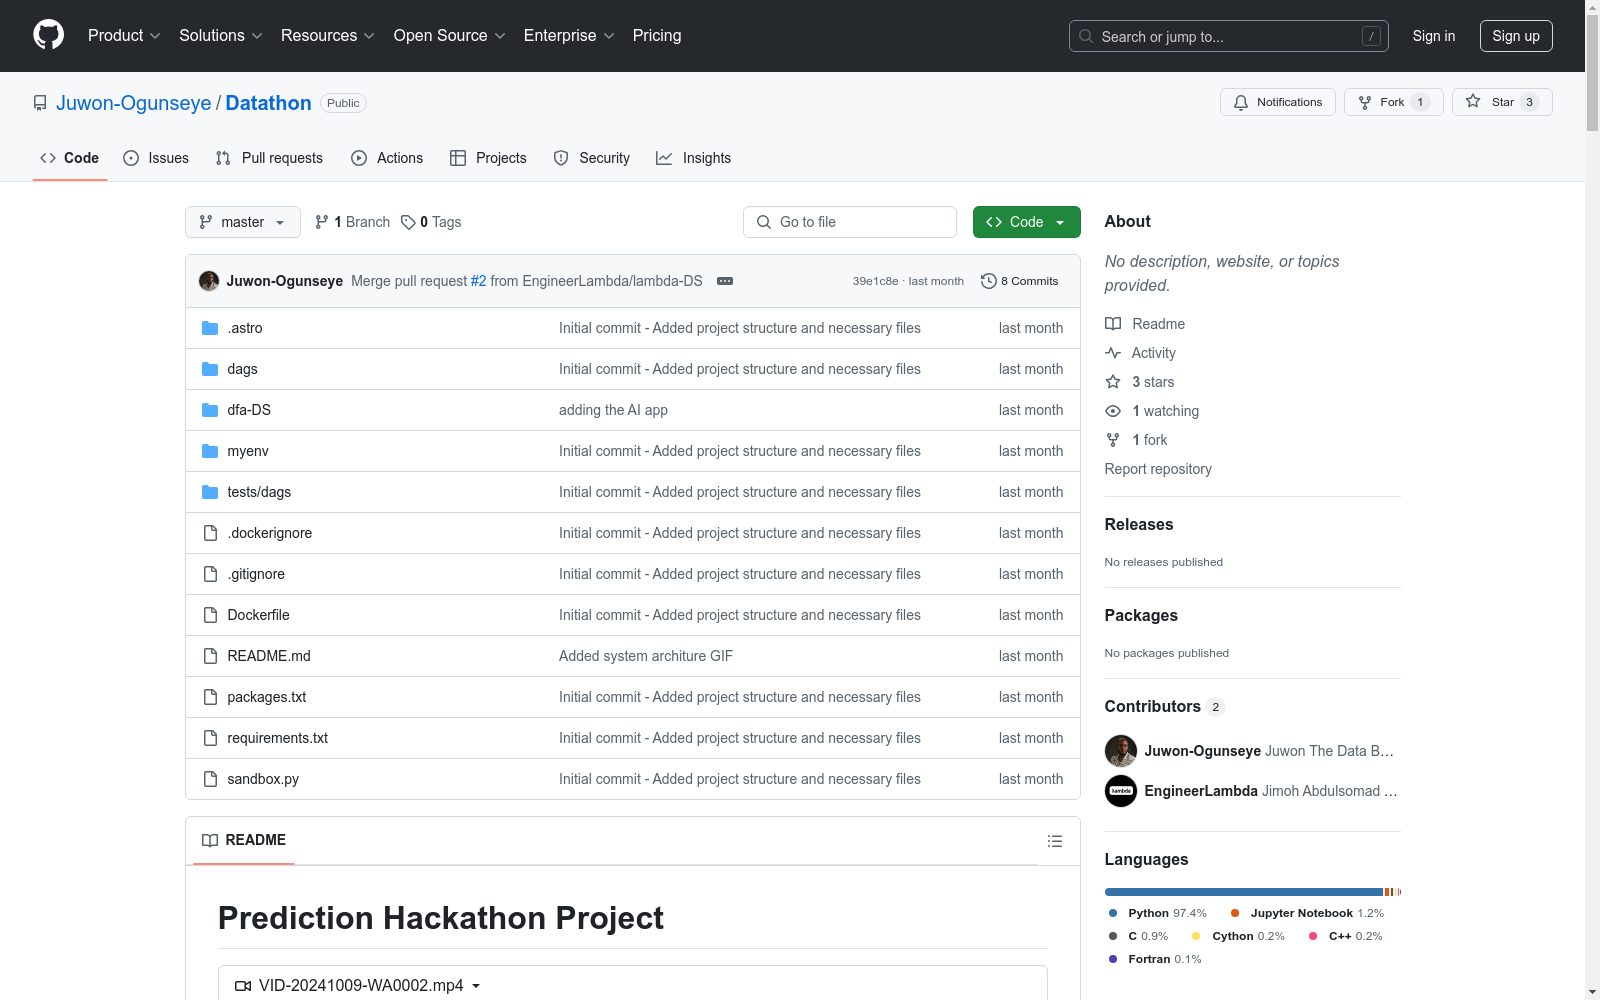Open commit hash 39e1c8e
This screenshot has height=1000, width=1600.
(x=875, y=281)
